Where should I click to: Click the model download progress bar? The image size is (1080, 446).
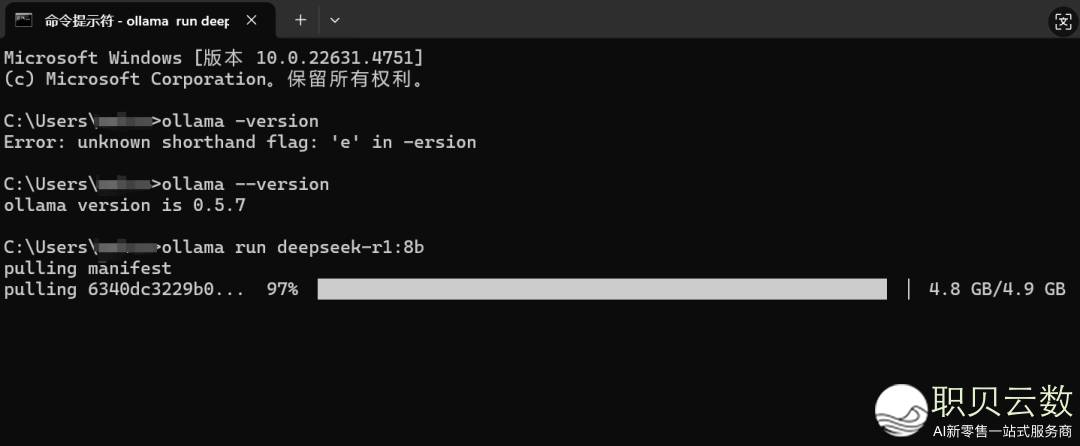[602, 289]
